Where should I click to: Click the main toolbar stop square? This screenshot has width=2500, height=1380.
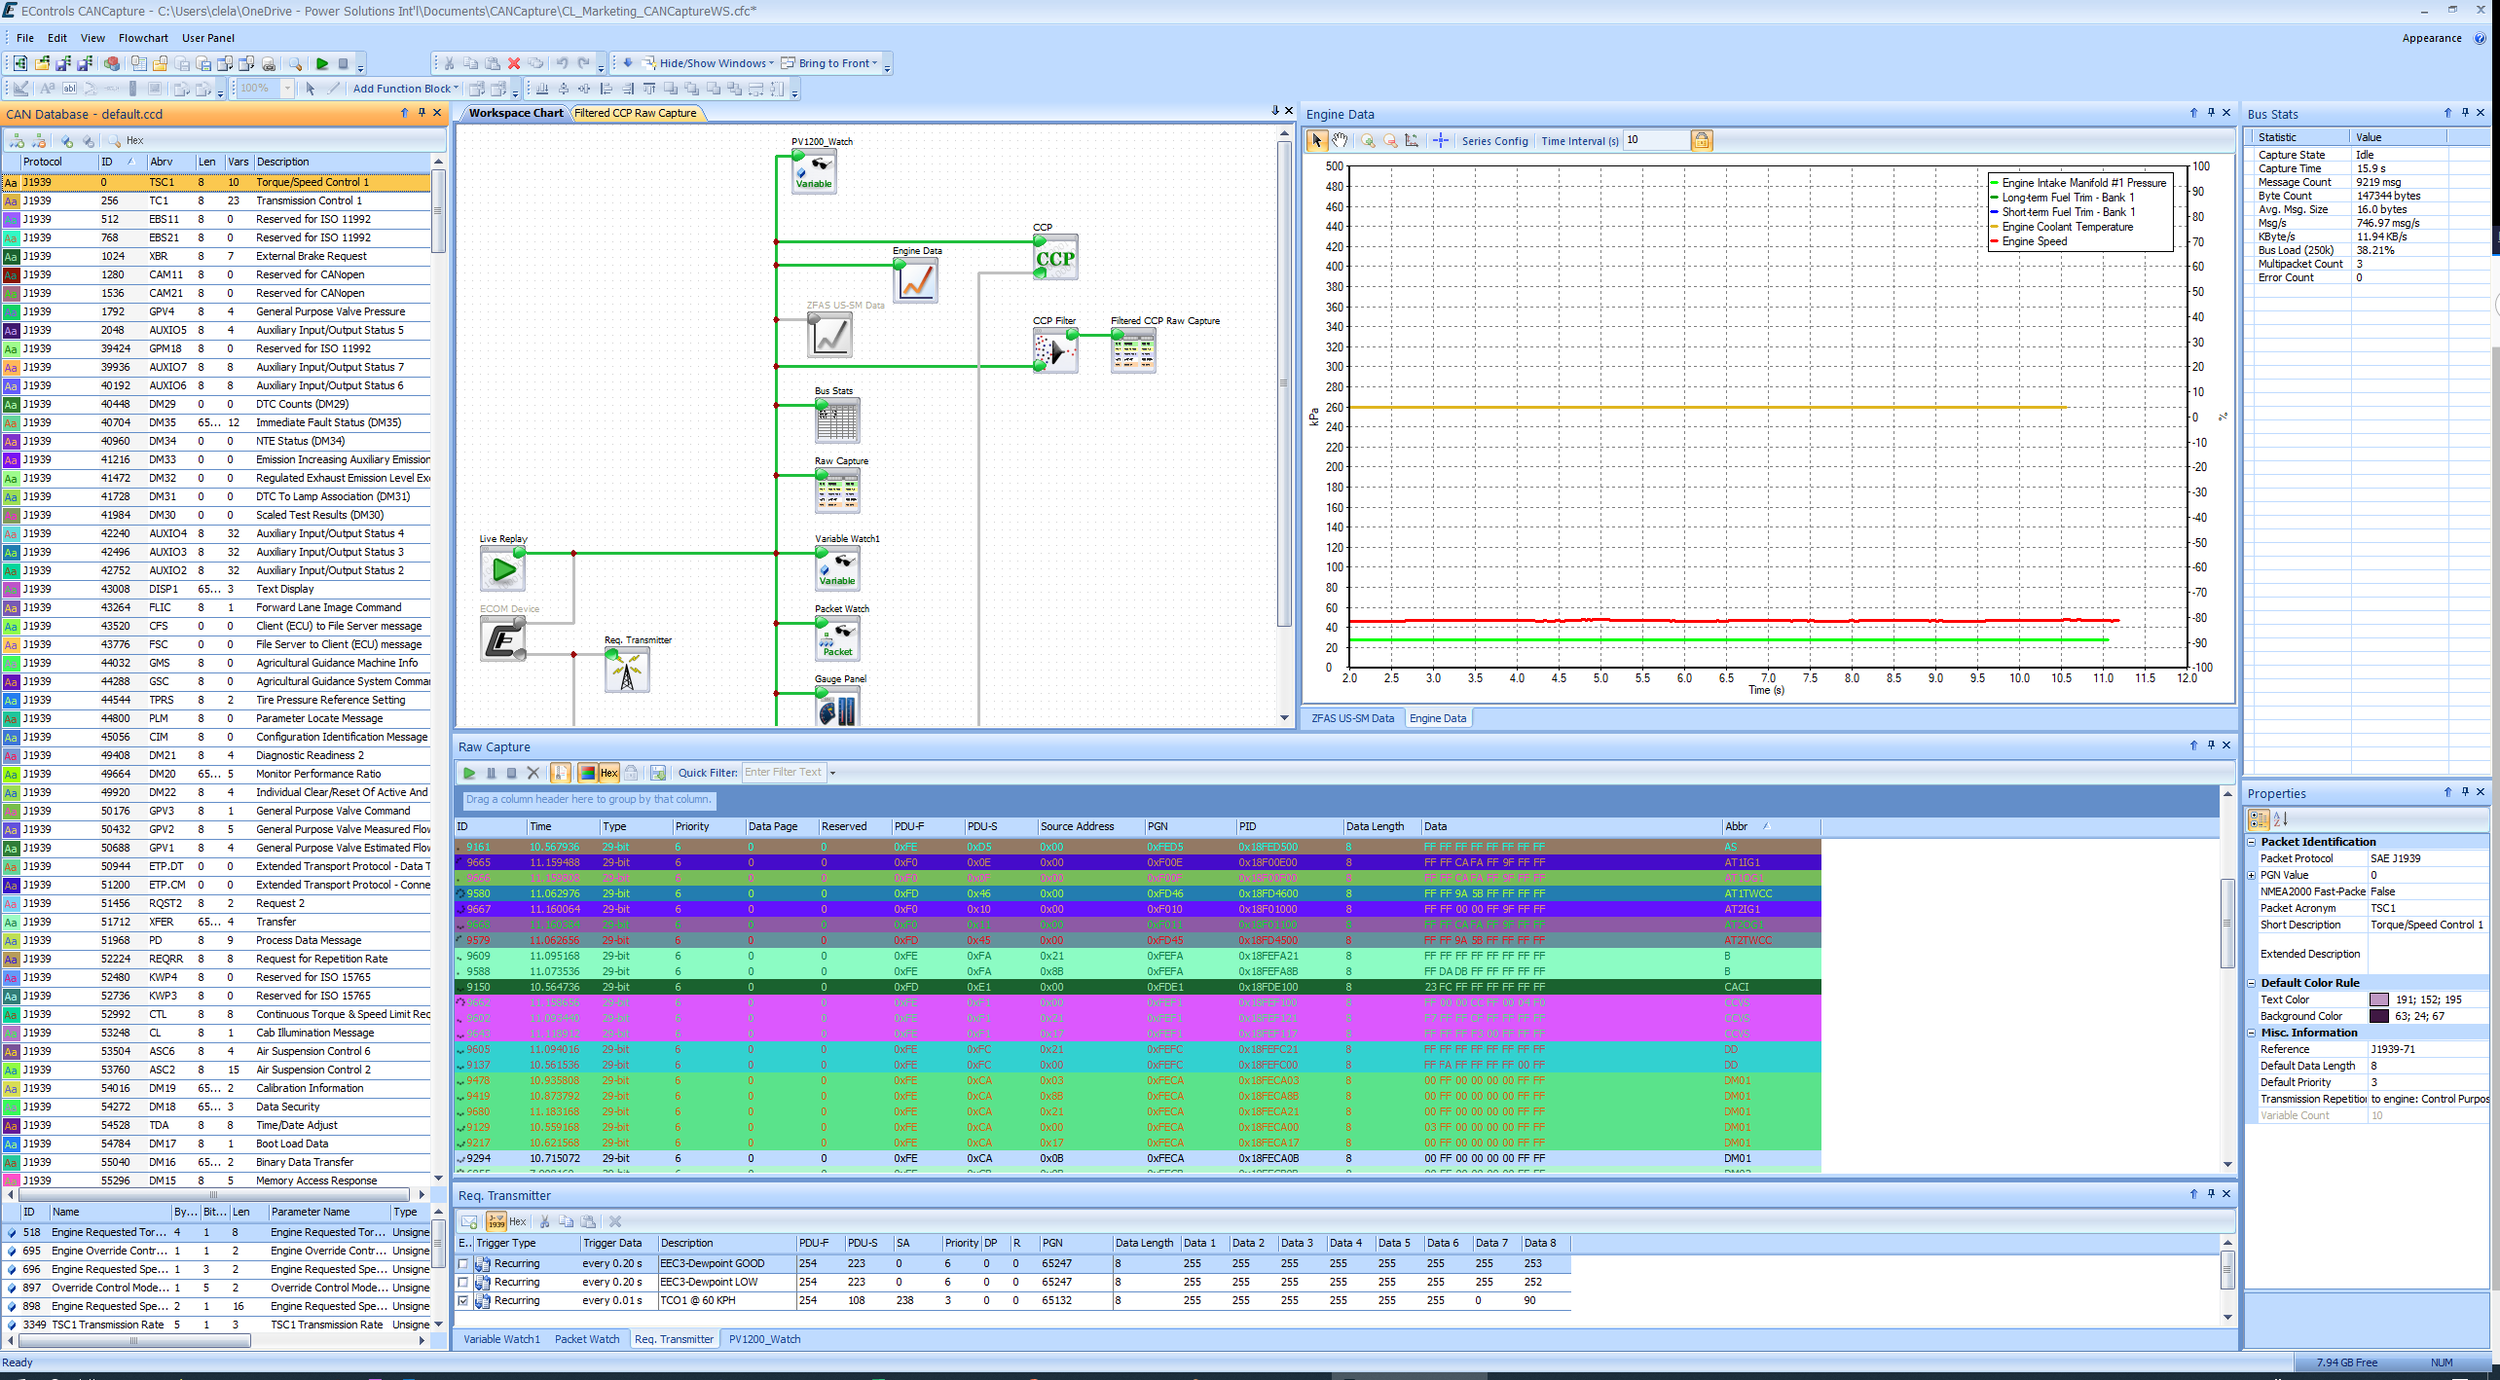point(343,64)
